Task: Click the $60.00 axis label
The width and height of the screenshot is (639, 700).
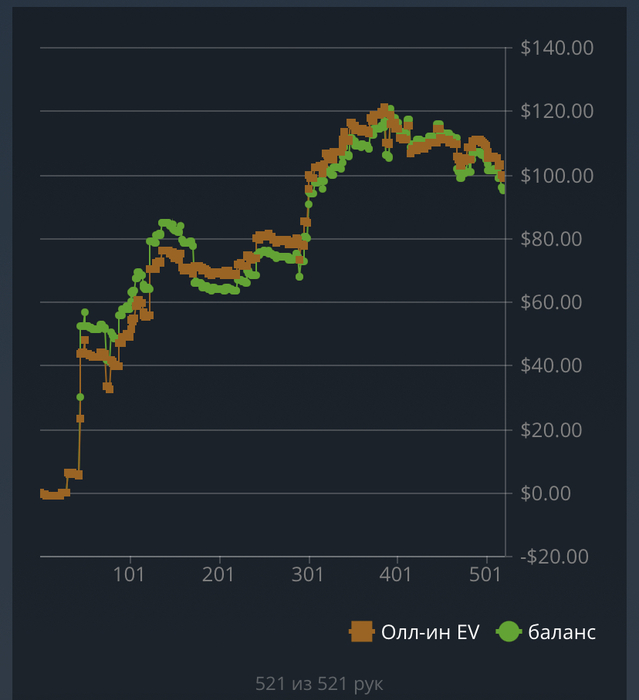Action: pyautogui.click(x=551, y=302)
